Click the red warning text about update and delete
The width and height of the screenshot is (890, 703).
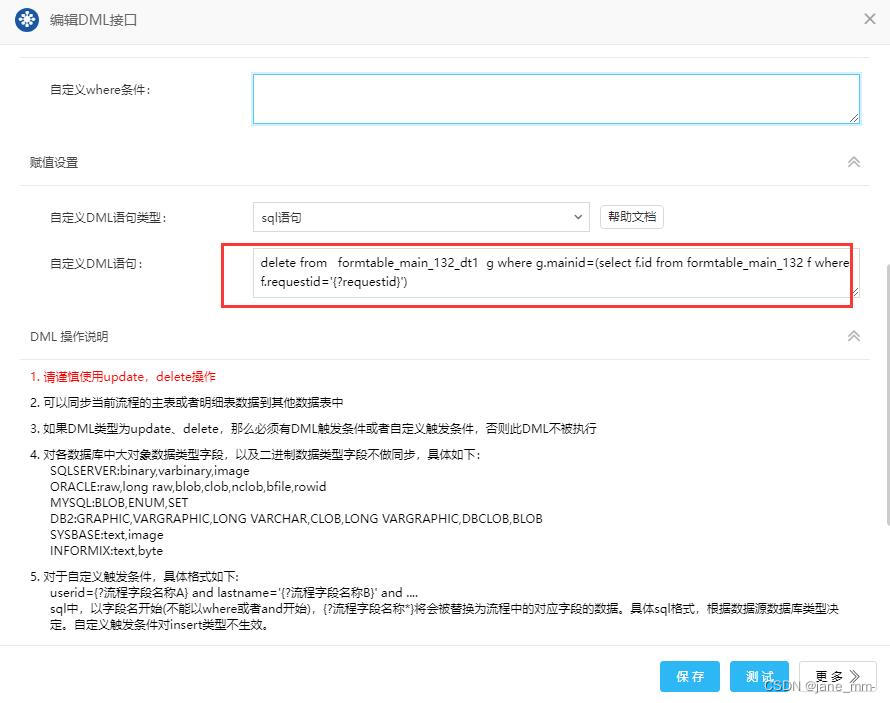(x=122, y=376)
